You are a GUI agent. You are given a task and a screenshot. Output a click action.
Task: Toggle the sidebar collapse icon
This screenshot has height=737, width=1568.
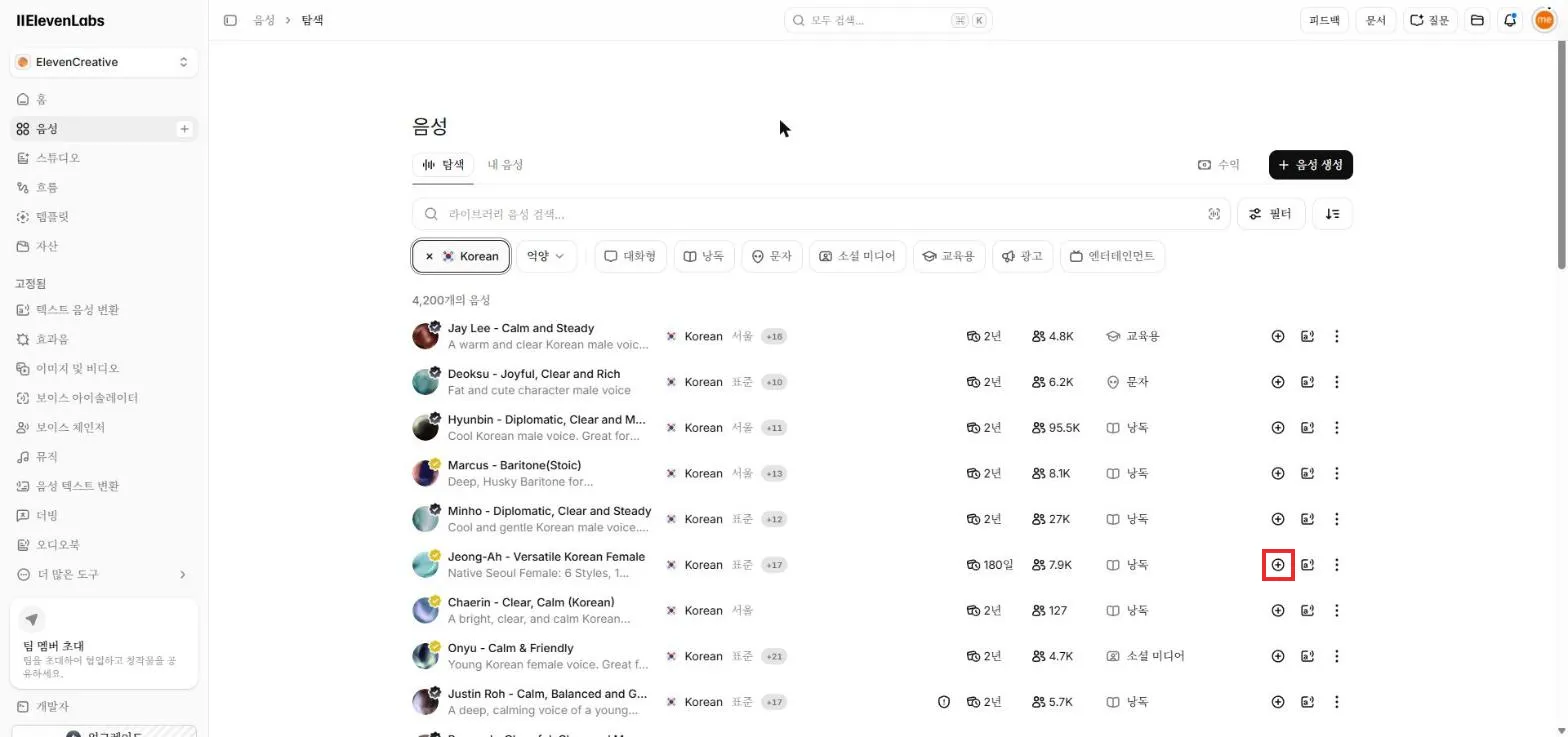[x=230, y=20]
